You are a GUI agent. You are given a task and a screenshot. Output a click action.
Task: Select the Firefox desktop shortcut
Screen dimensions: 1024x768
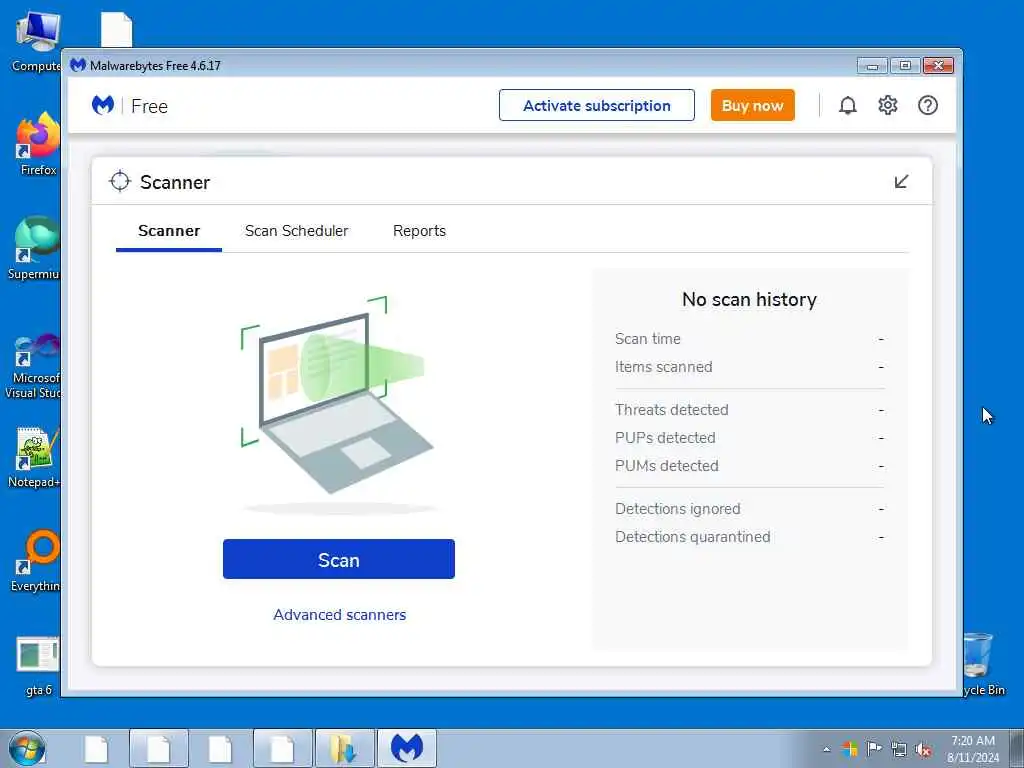point(38,144)
